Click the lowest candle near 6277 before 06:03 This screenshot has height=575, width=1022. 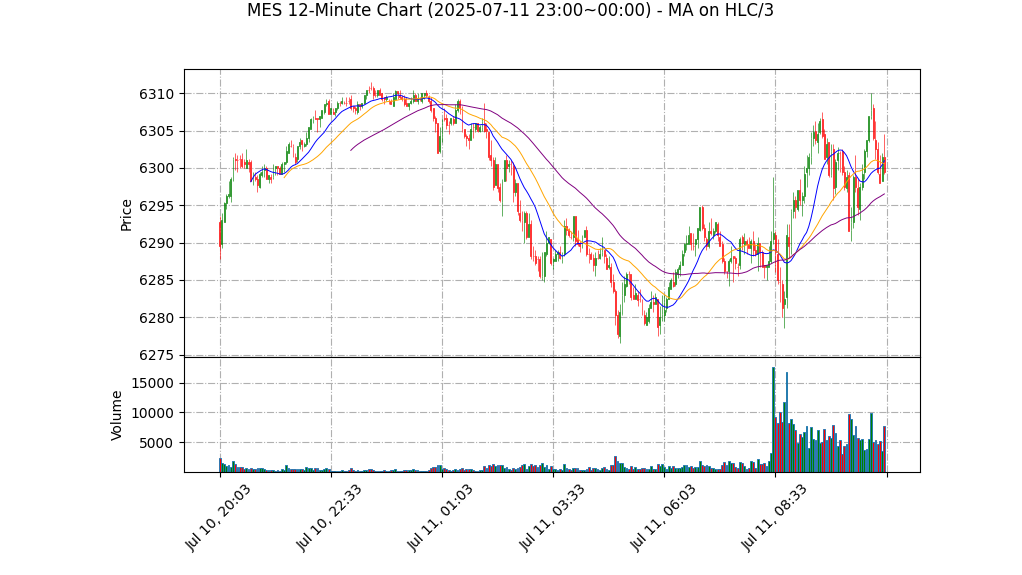click(x=620, y=325)
